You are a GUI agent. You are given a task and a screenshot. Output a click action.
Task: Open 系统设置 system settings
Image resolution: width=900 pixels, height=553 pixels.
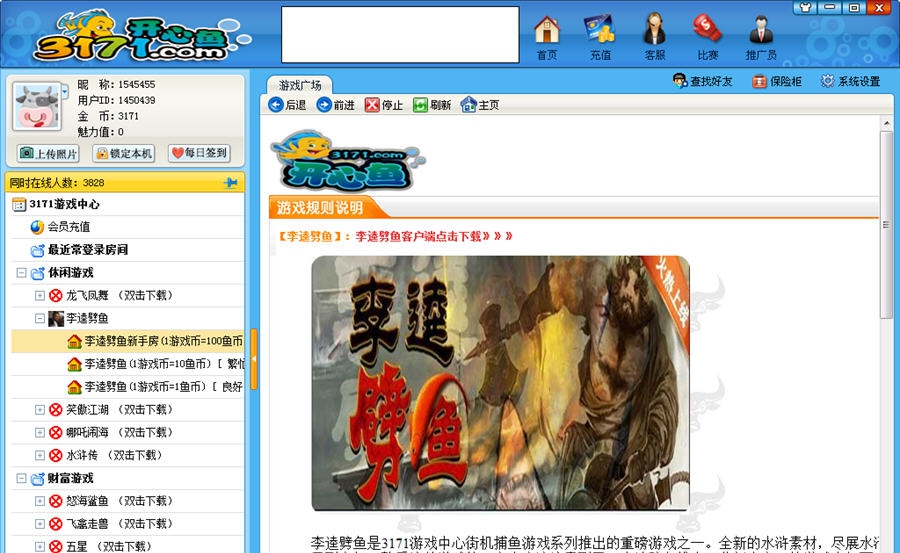click(850, 82)
